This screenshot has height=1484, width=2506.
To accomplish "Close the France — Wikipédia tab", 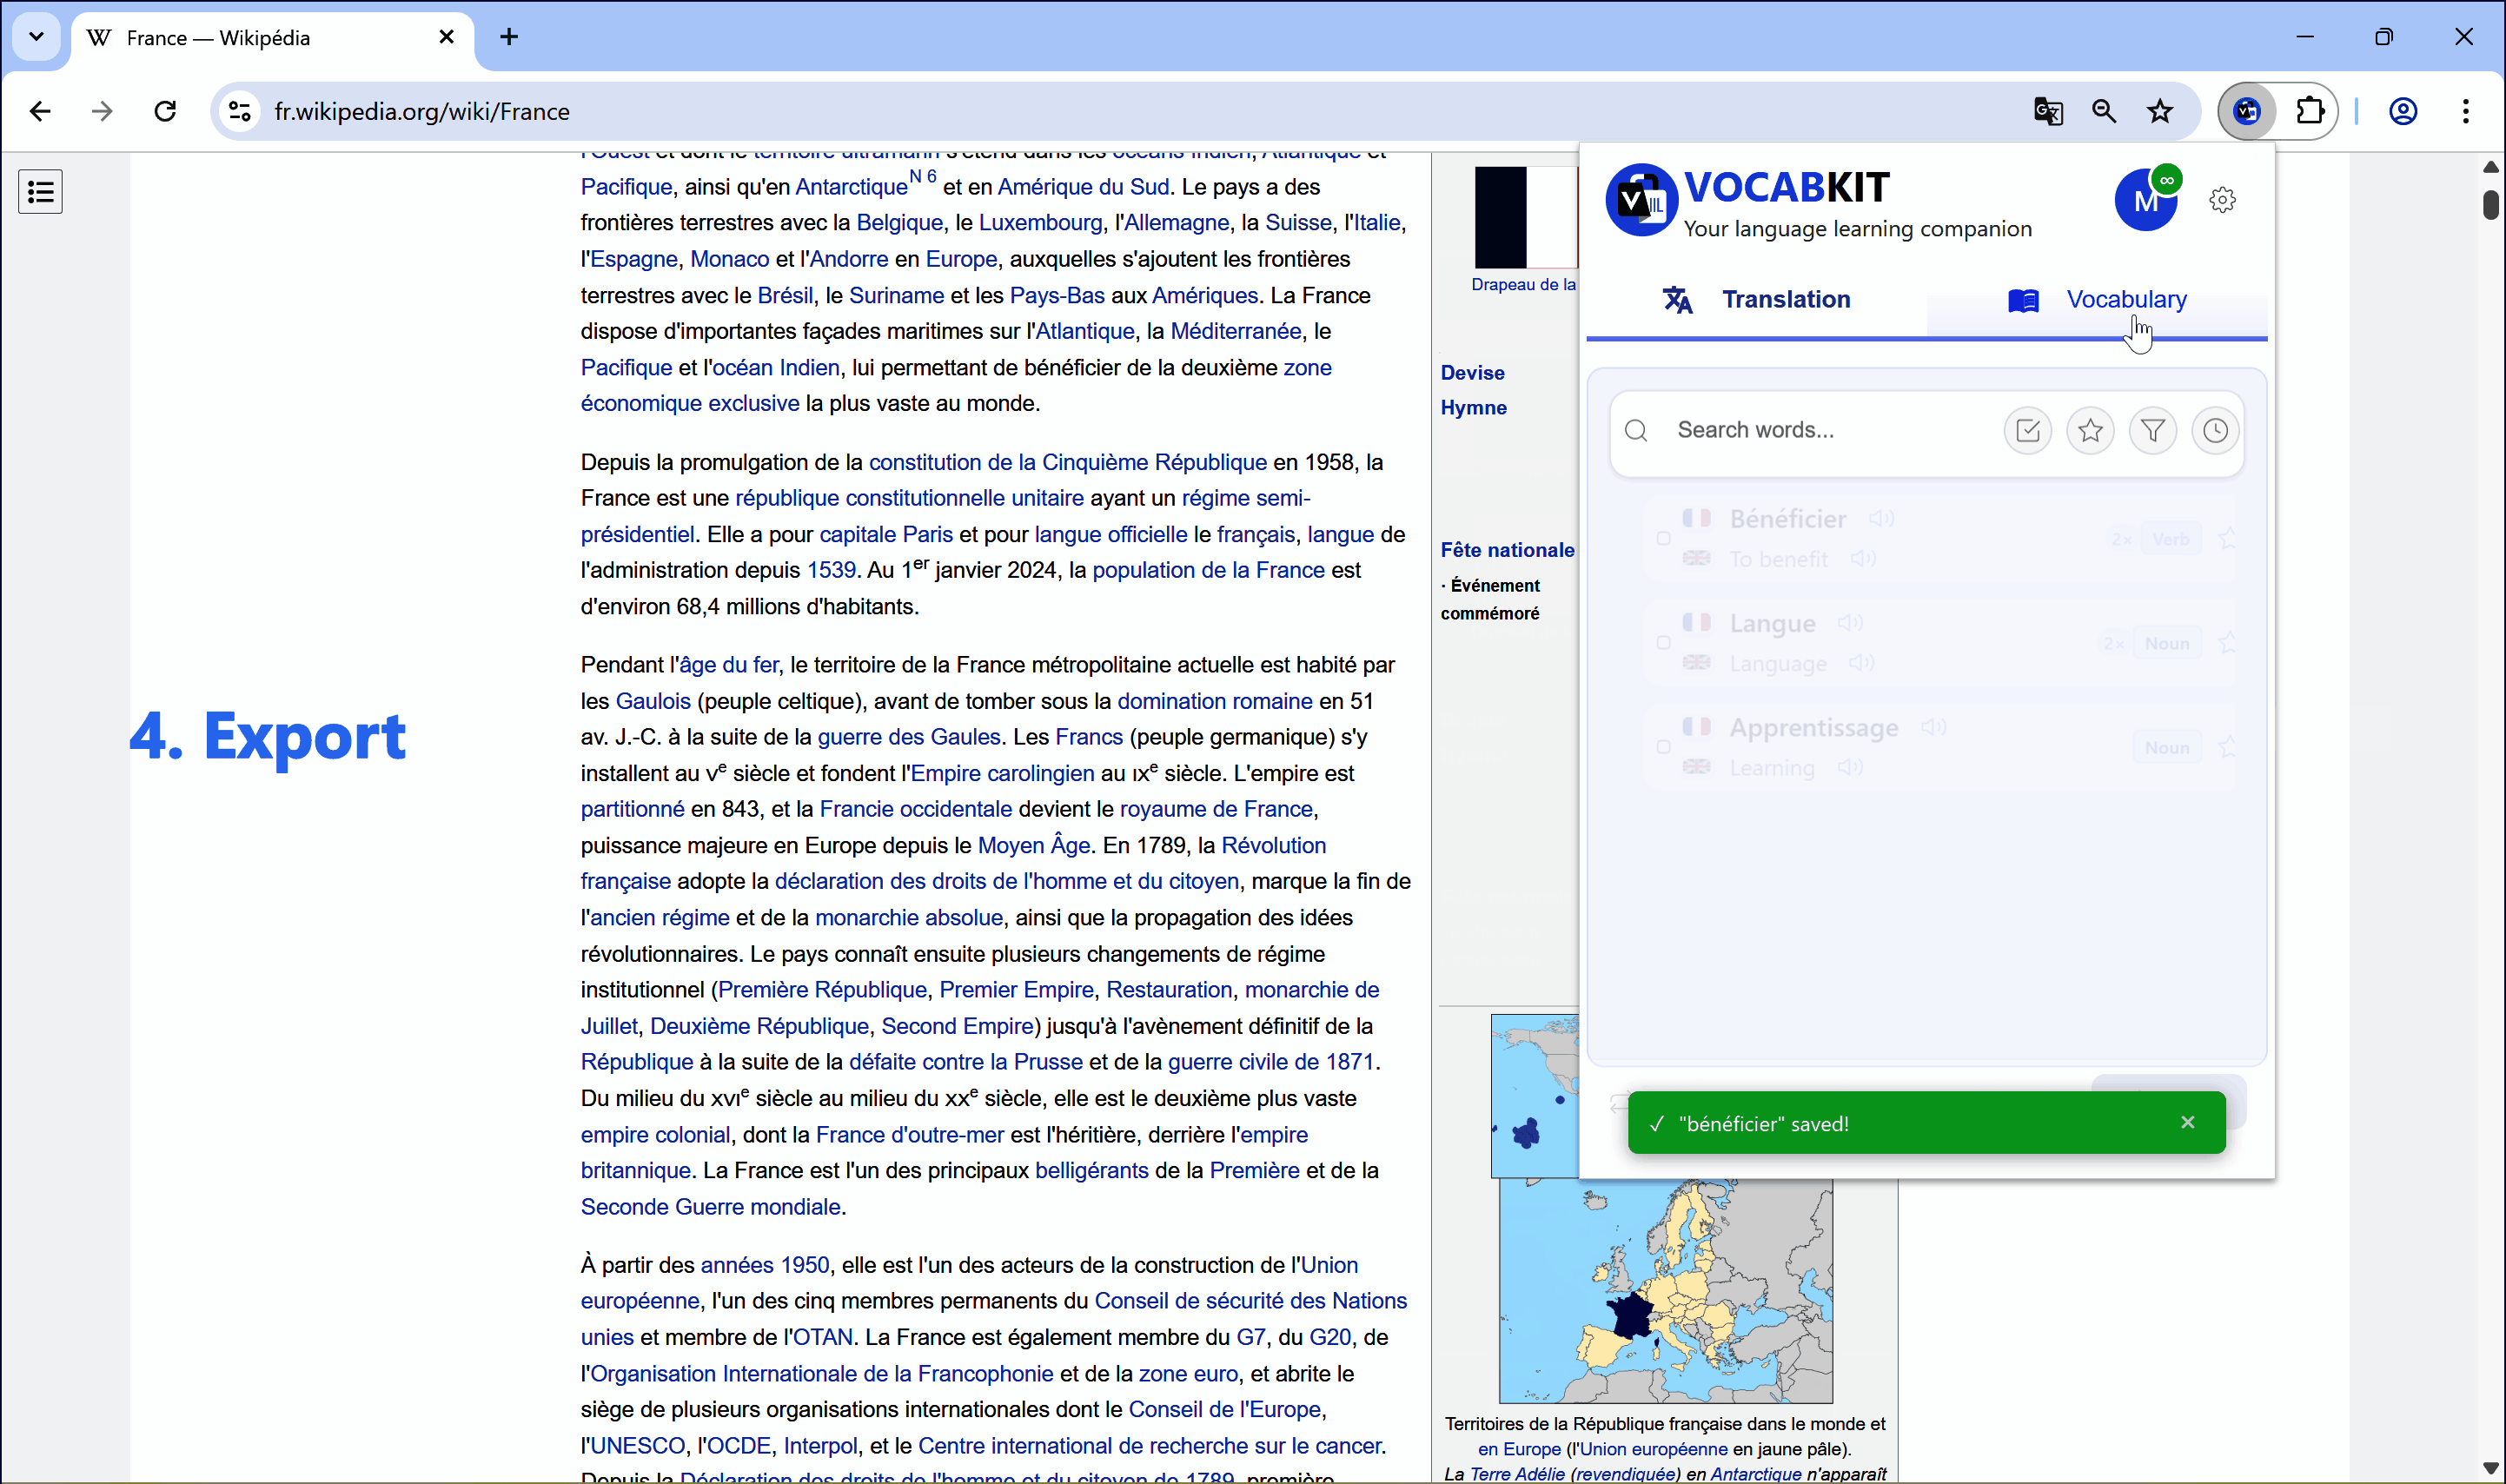I will coord(446,37).
